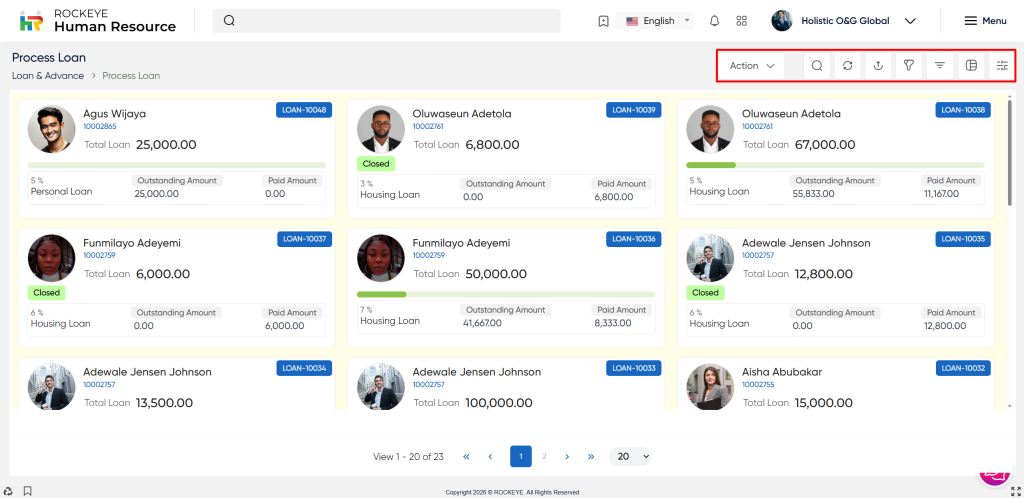
Task: Open the filter funnel icon
Action: (909, 66)
